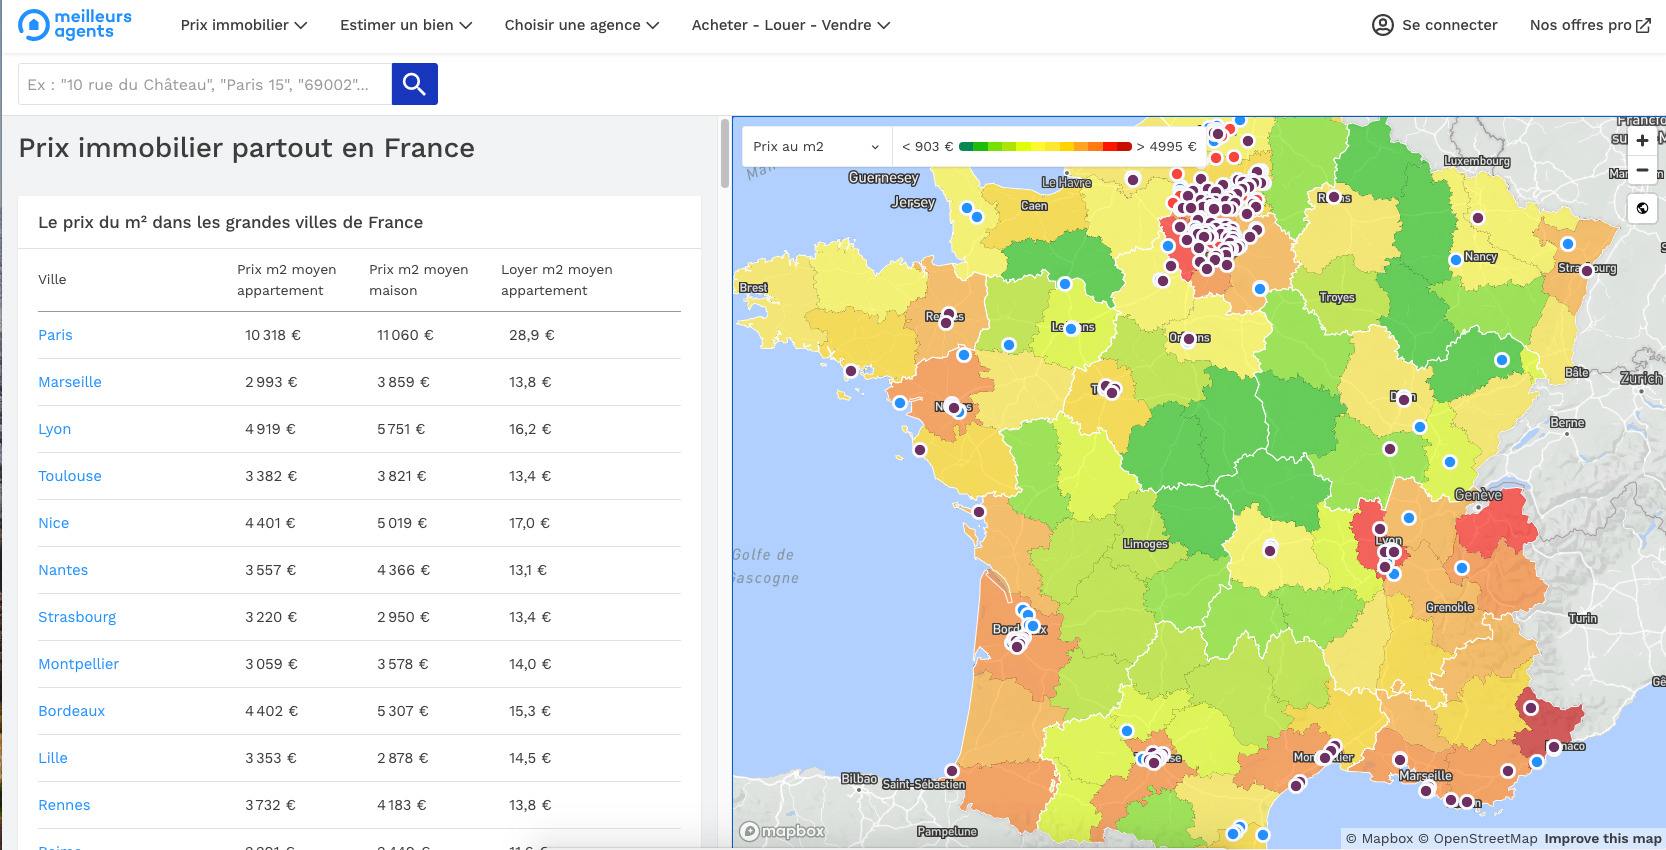Click the user account icon
This screenshot has height=850, width=1666.
tap(1382, 25)
